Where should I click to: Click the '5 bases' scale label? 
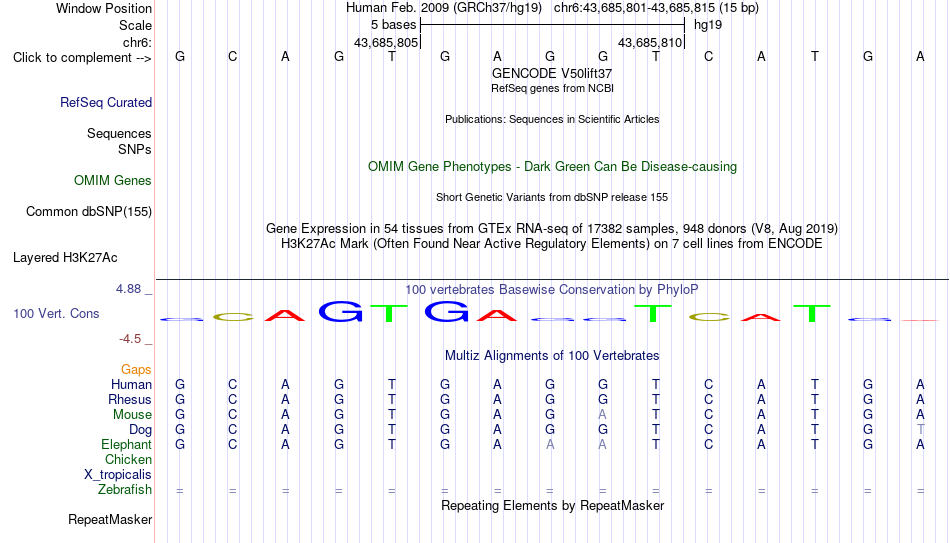[394, 25]
